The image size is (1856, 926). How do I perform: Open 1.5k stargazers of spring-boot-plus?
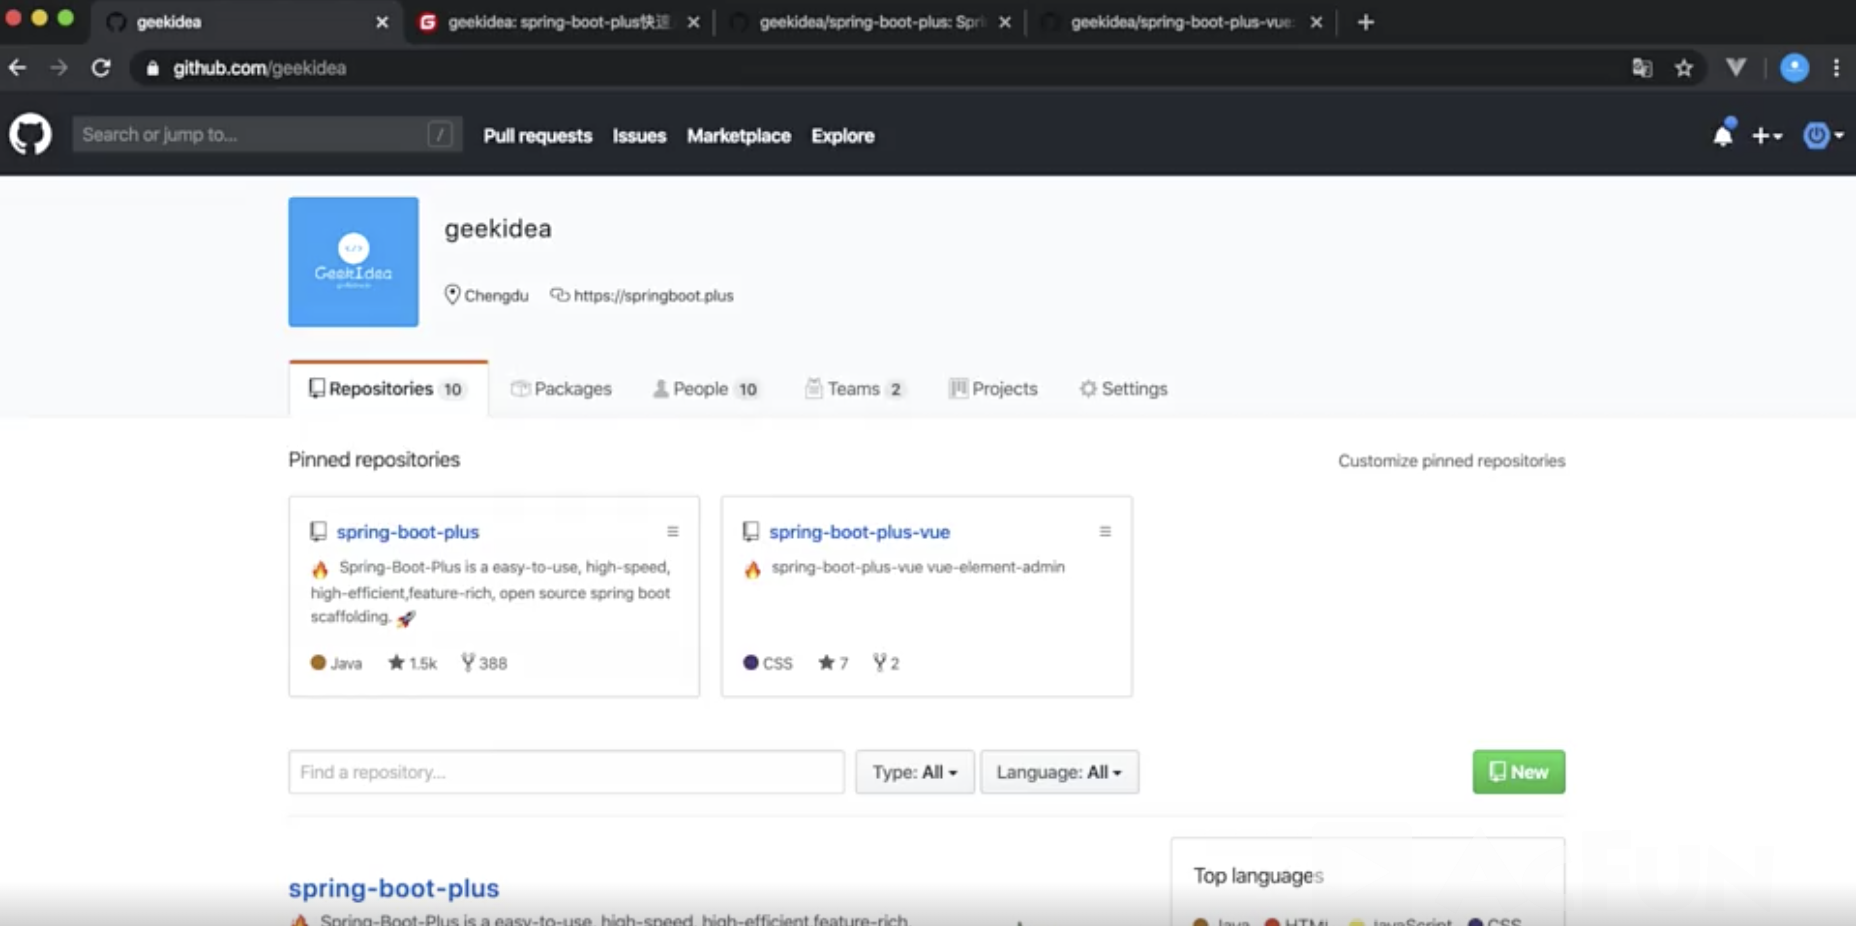(412, 663)
